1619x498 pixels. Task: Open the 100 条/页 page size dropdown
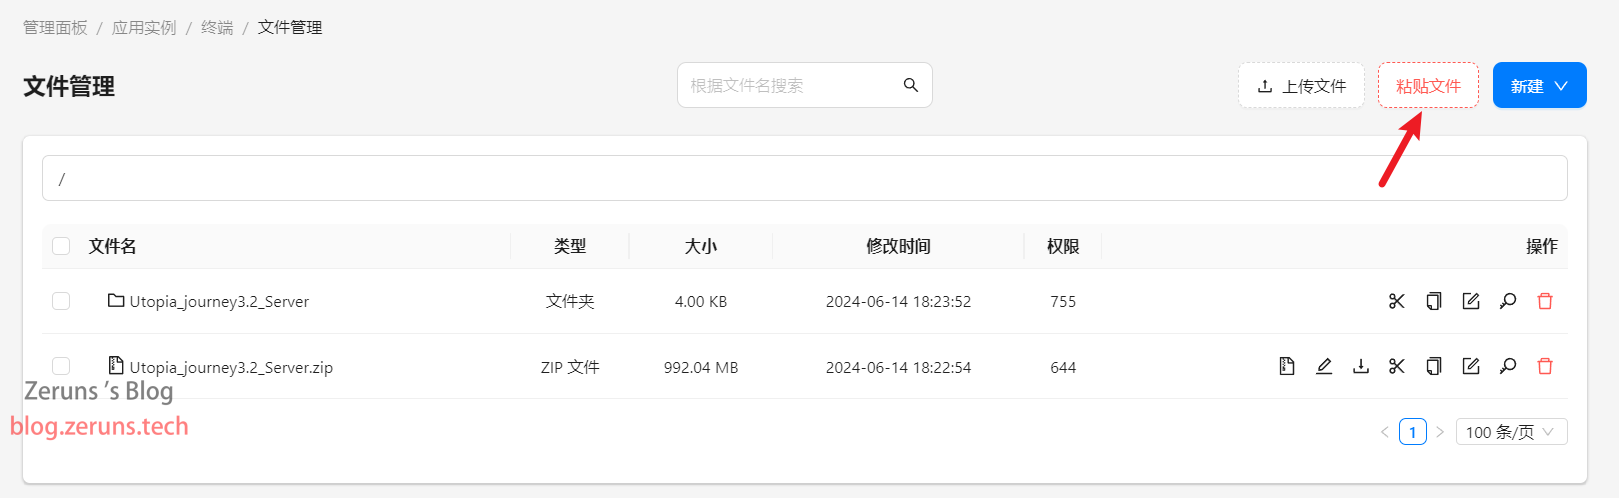(1512, 432)
